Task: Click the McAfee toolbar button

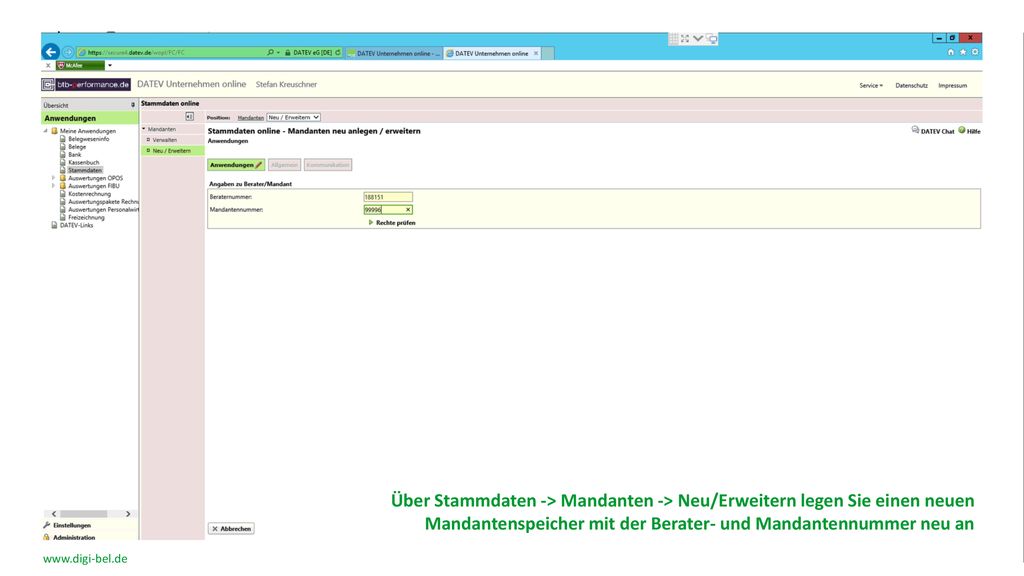Action: pyautogui.click(x=80, y=65)
